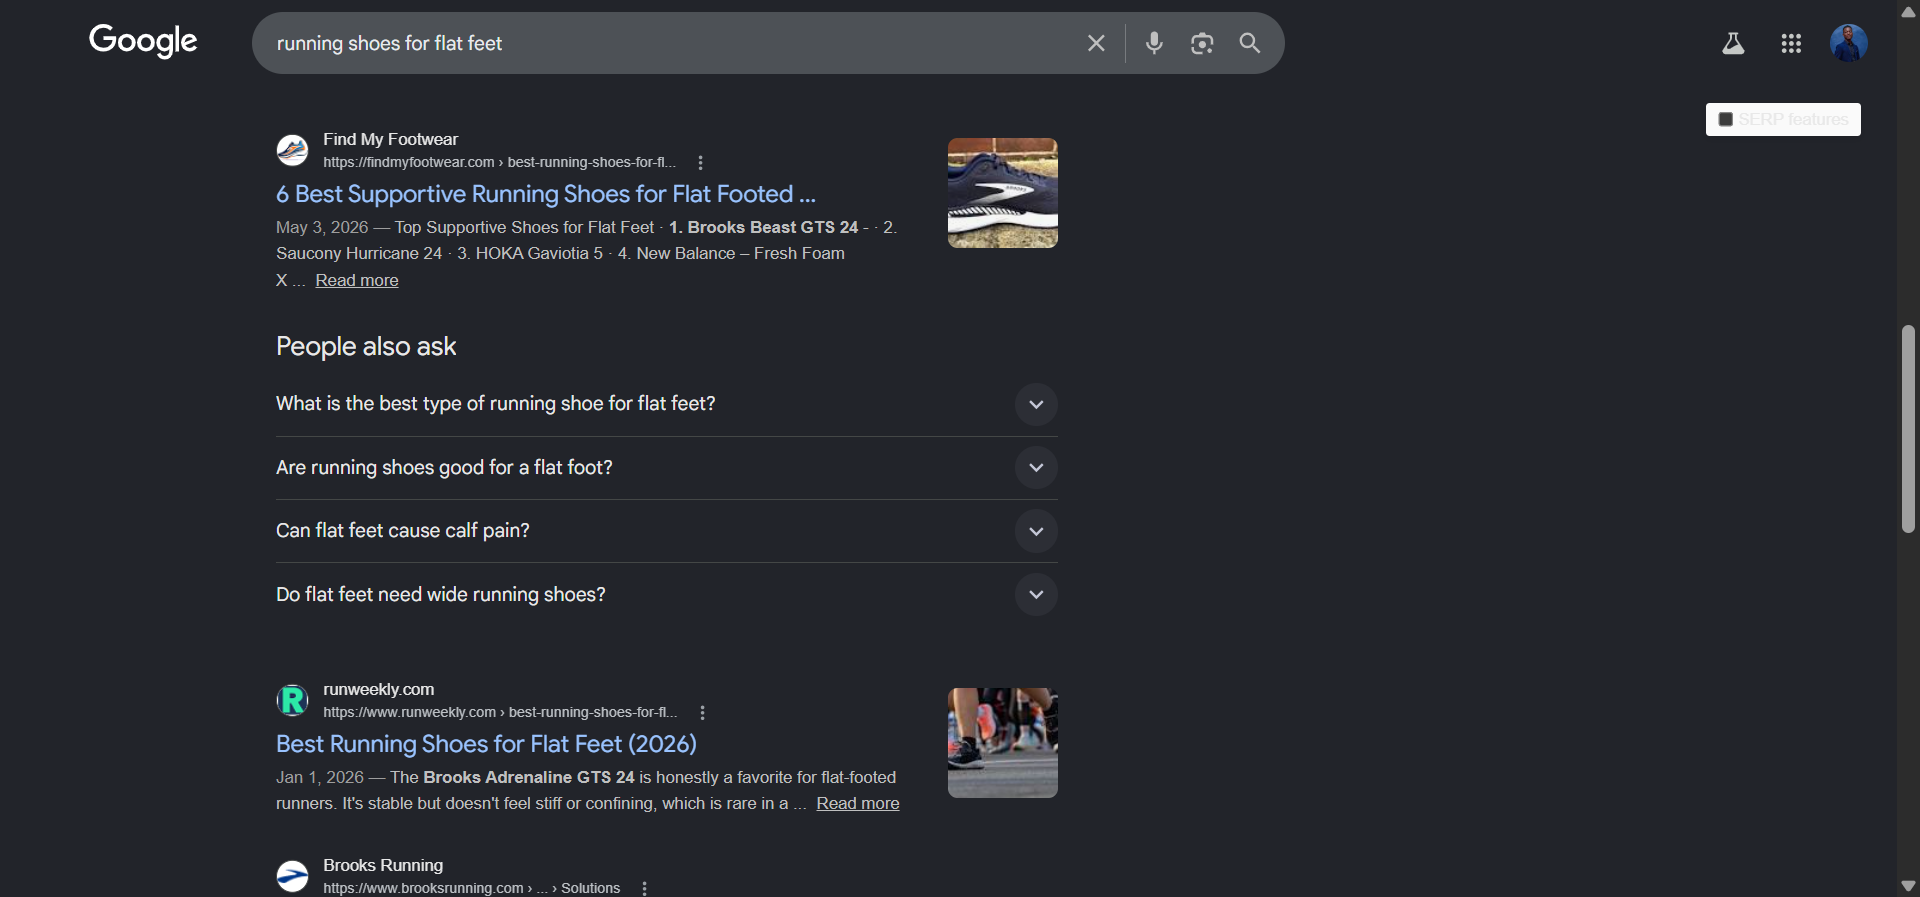Image resolution: width=1920 pixels, height=897 pixels.
Task: Click runweekly.com site favicon
Action: [292, 700]
